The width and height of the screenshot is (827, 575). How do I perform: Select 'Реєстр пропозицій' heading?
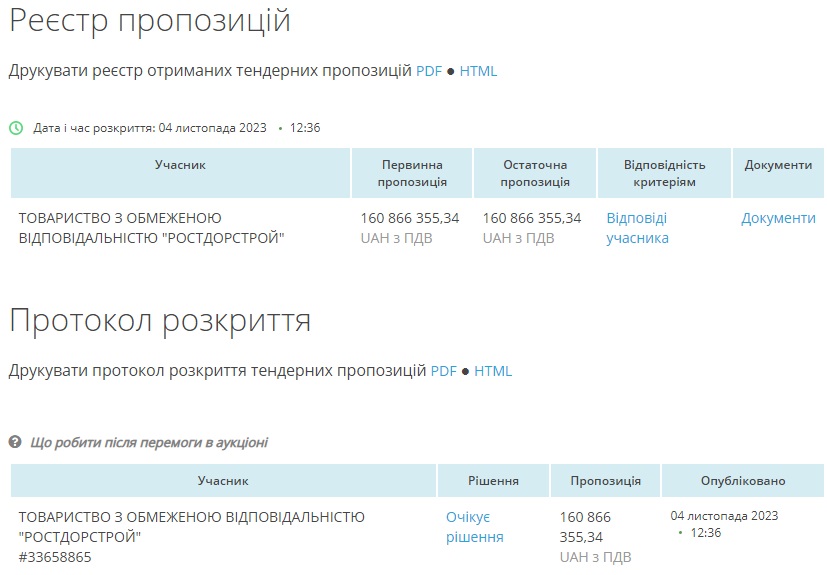click(150, 21)
